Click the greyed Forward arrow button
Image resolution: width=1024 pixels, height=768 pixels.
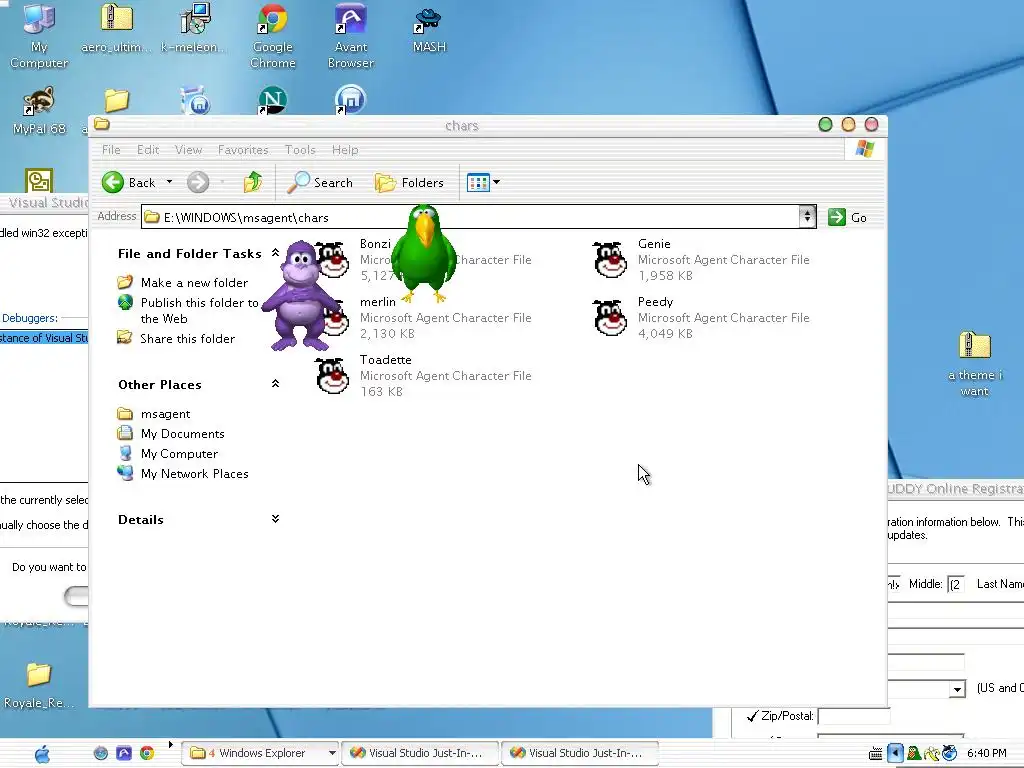coord(198,182)
